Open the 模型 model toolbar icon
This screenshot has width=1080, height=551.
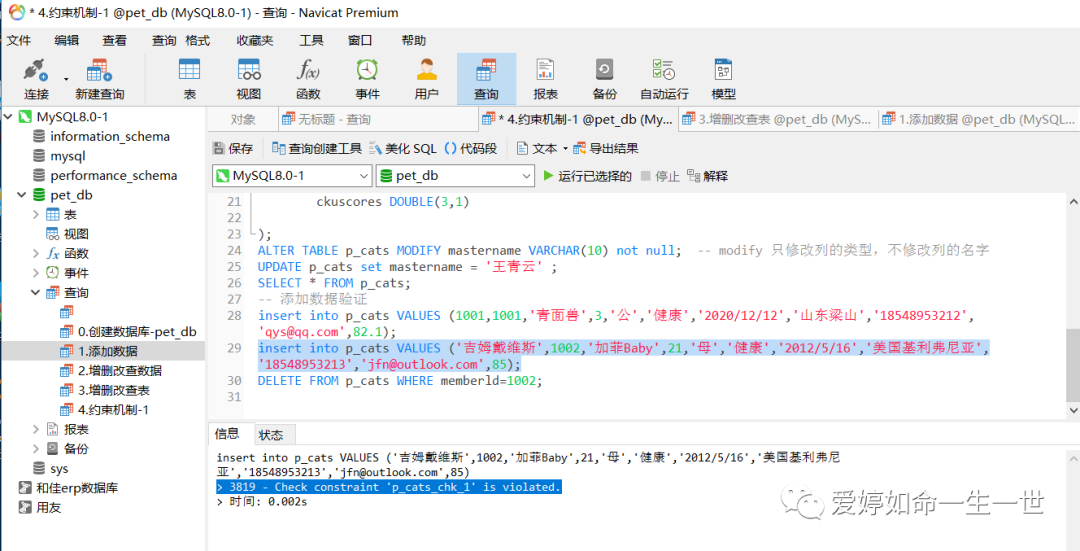(x=723, y=79)
